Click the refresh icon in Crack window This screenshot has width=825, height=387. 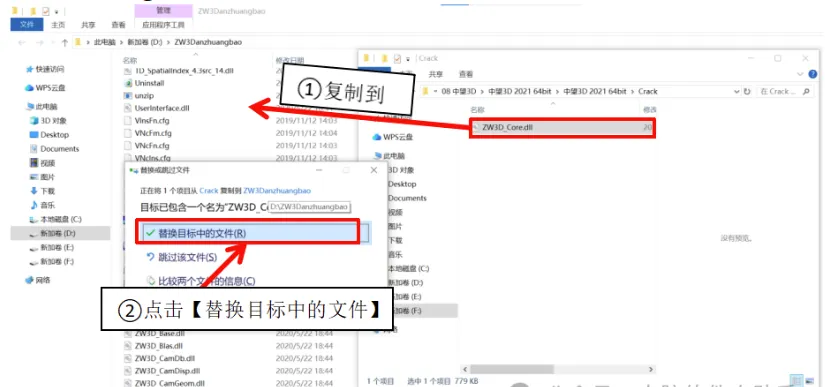(x=747, y=91)
